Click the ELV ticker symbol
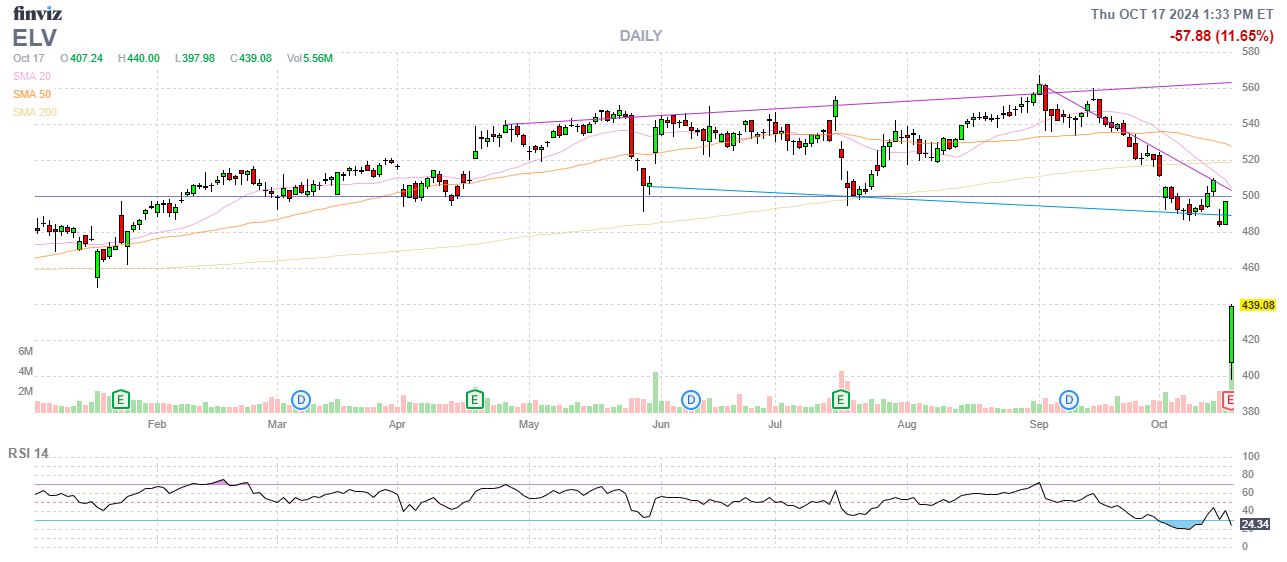This screenshot has width=1287, height=562. click(x=35, y=38)
